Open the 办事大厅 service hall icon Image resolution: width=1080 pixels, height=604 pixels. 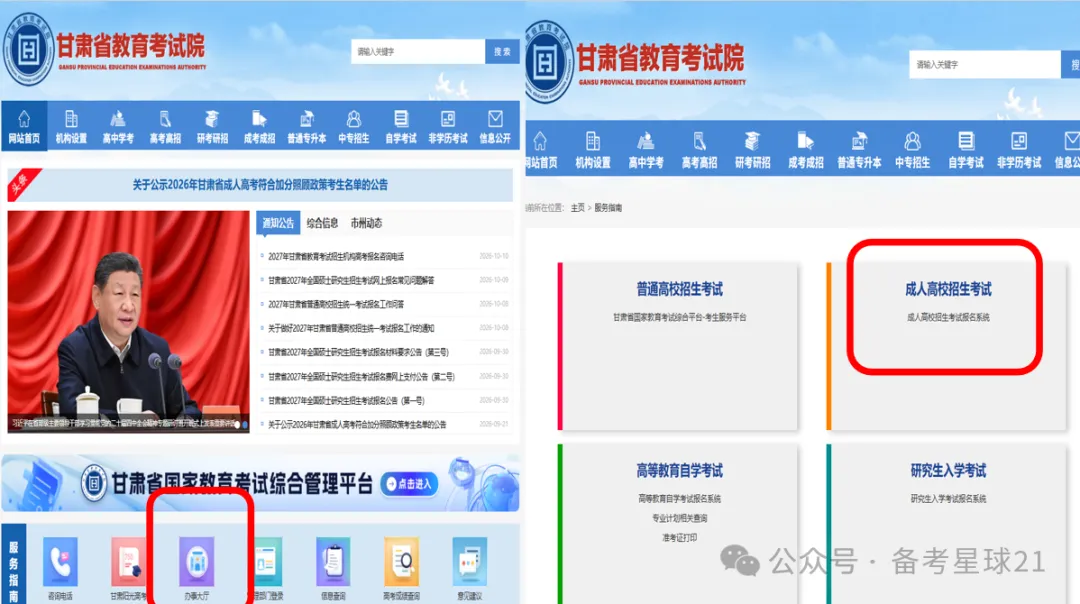[x=197, y=561]
